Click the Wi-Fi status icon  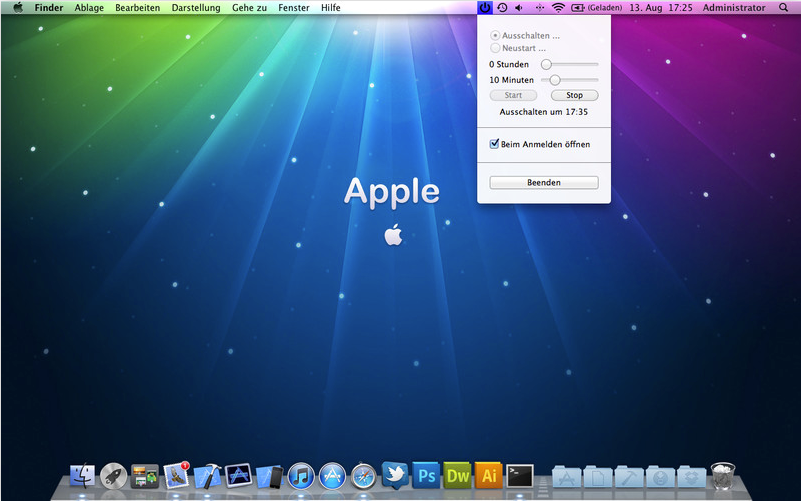click(x=558, y=8)
